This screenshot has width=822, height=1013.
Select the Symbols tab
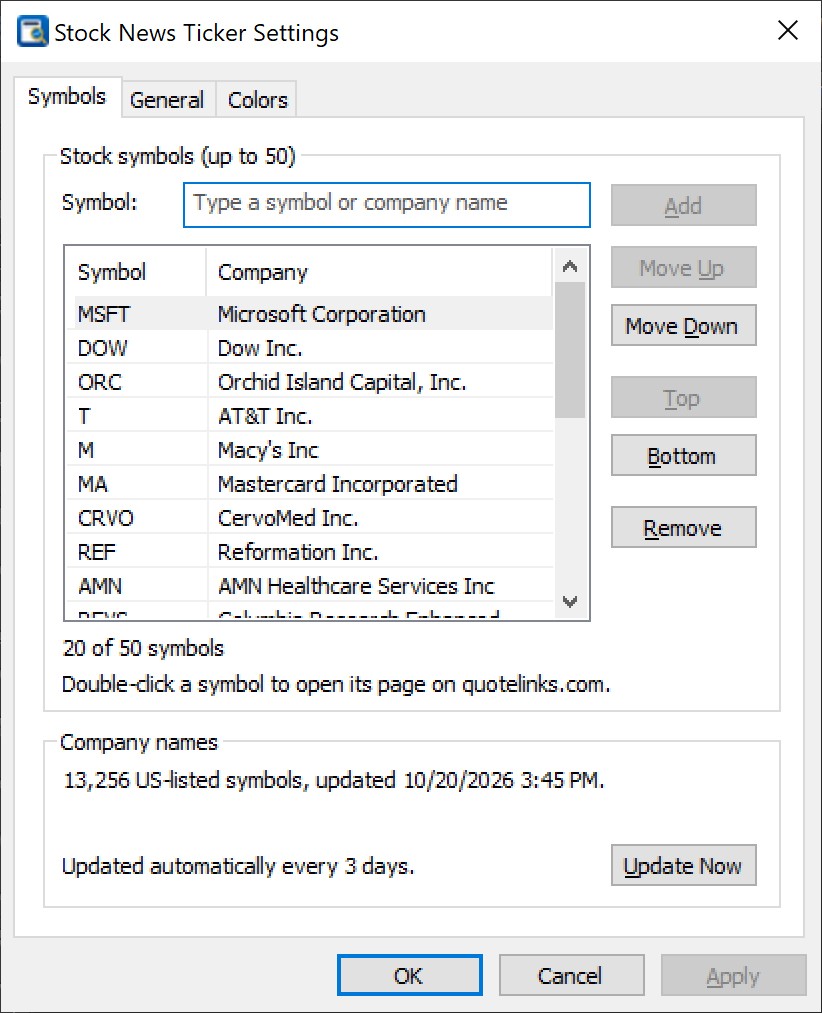coord(67,97)
